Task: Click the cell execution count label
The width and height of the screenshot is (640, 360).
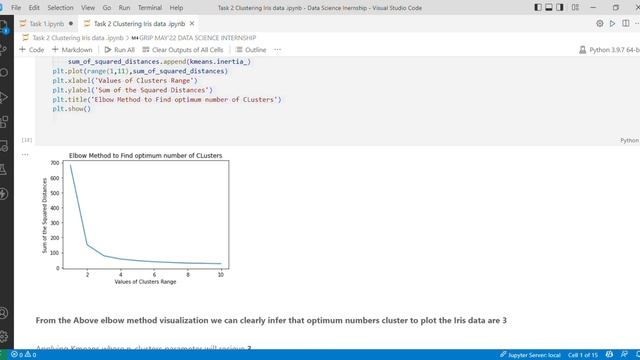Action: click(27, 140)
